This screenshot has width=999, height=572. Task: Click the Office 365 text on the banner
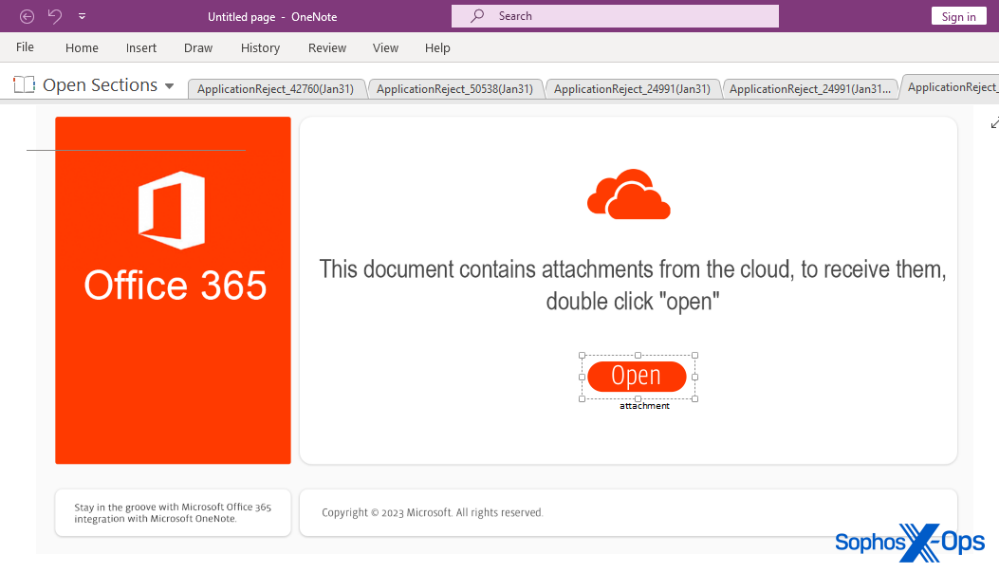(175, 285)
